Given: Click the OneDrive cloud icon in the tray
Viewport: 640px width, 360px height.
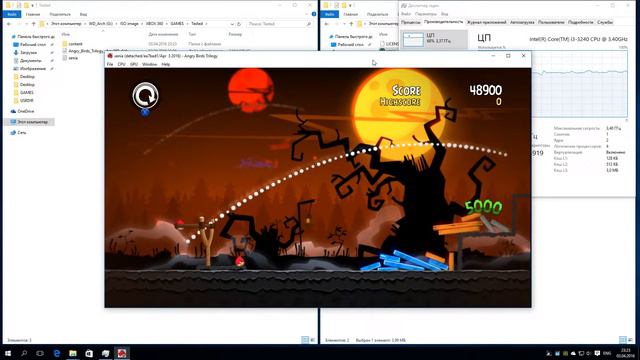Looking at the screenshot, I should [573, 353].
